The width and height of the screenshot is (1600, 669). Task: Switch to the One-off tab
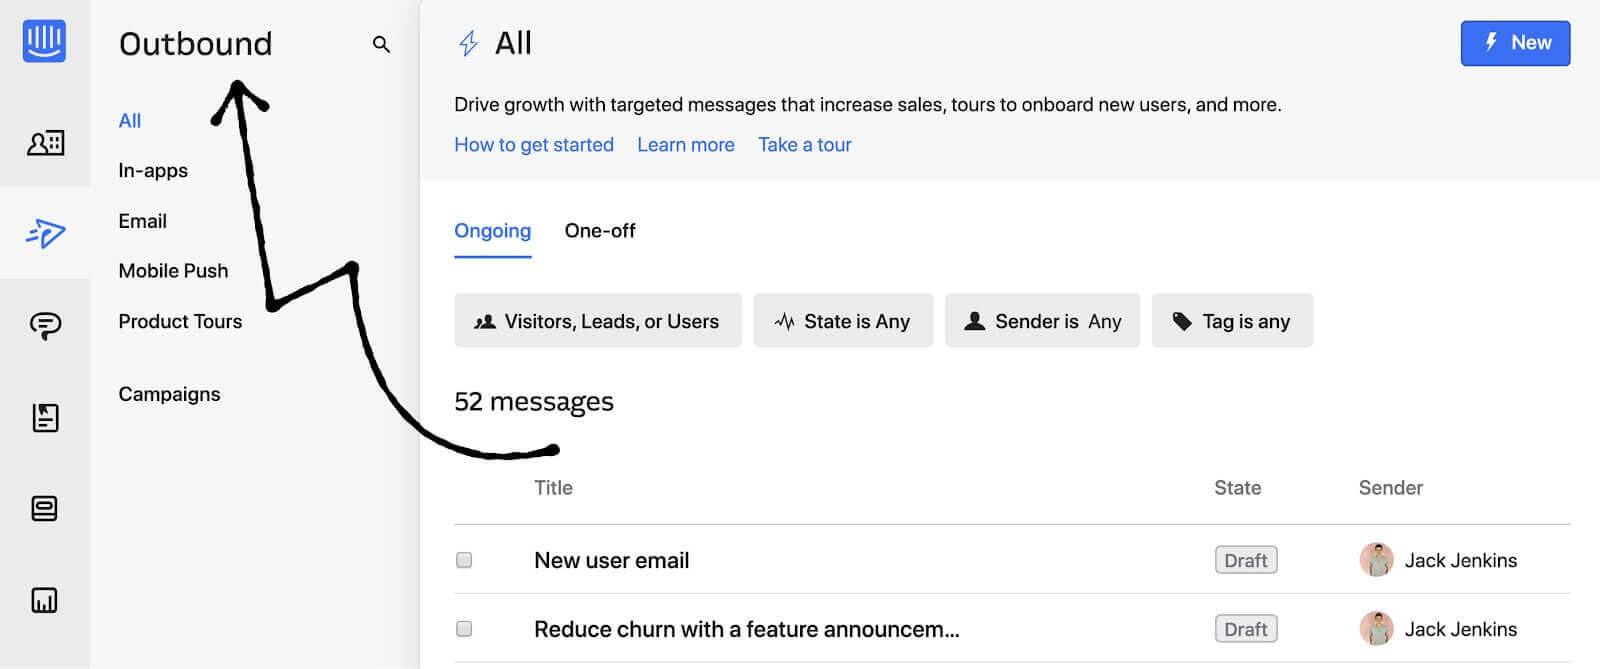tap(599, 231)
